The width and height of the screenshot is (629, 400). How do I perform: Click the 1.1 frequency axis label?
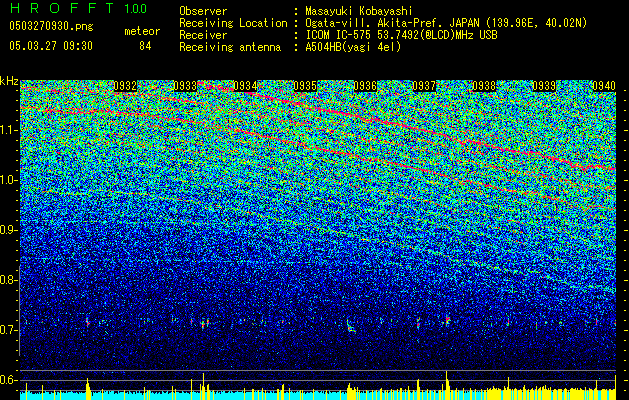click(x=9, y=130)
